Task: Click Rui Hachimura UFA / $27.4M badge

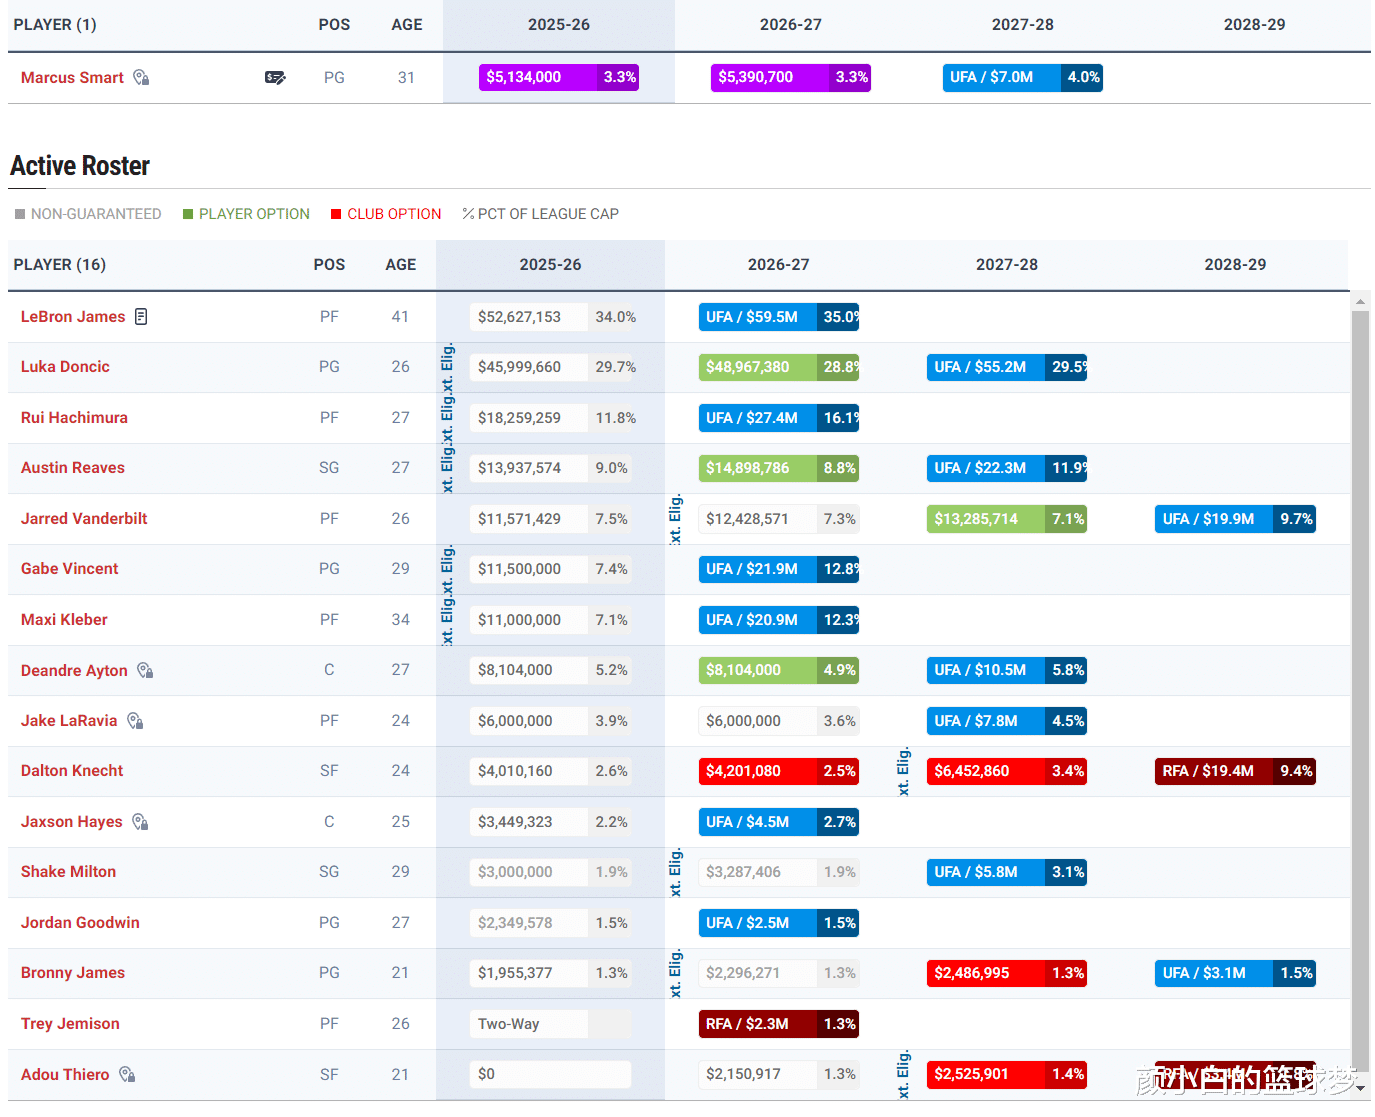Action: tap(778, 418)
